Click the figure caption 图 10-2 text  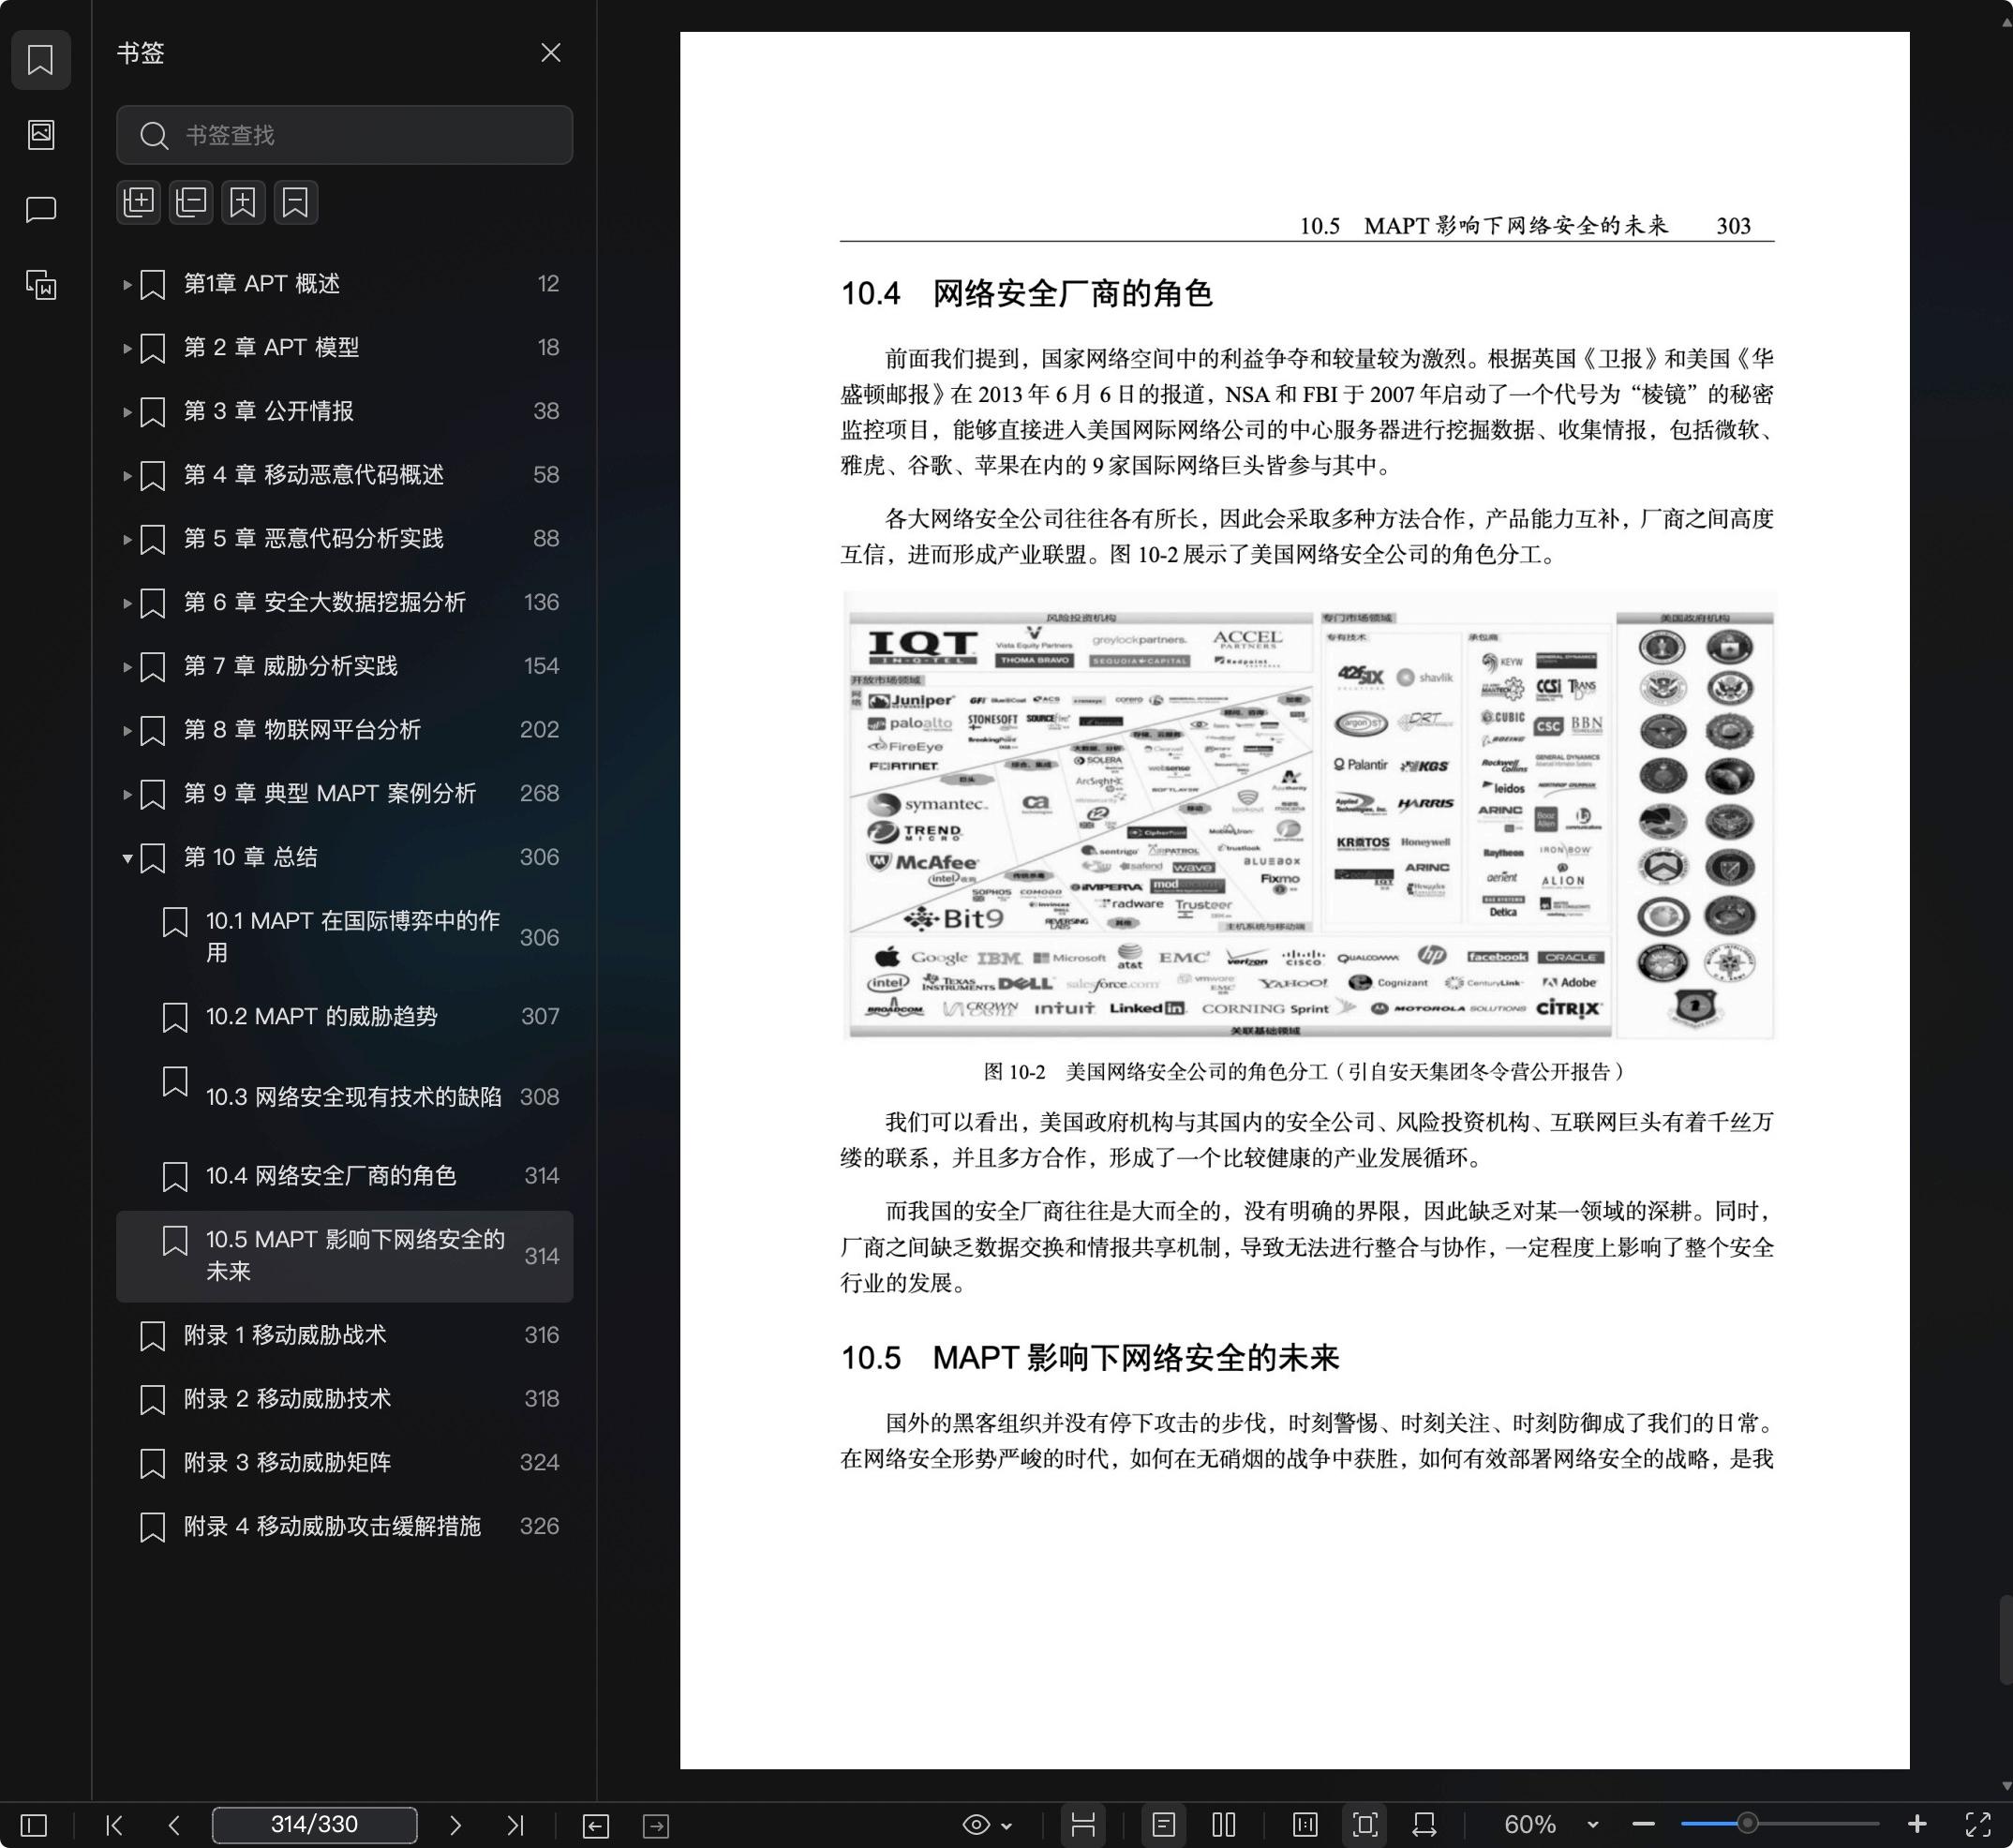[1306, 1072]
